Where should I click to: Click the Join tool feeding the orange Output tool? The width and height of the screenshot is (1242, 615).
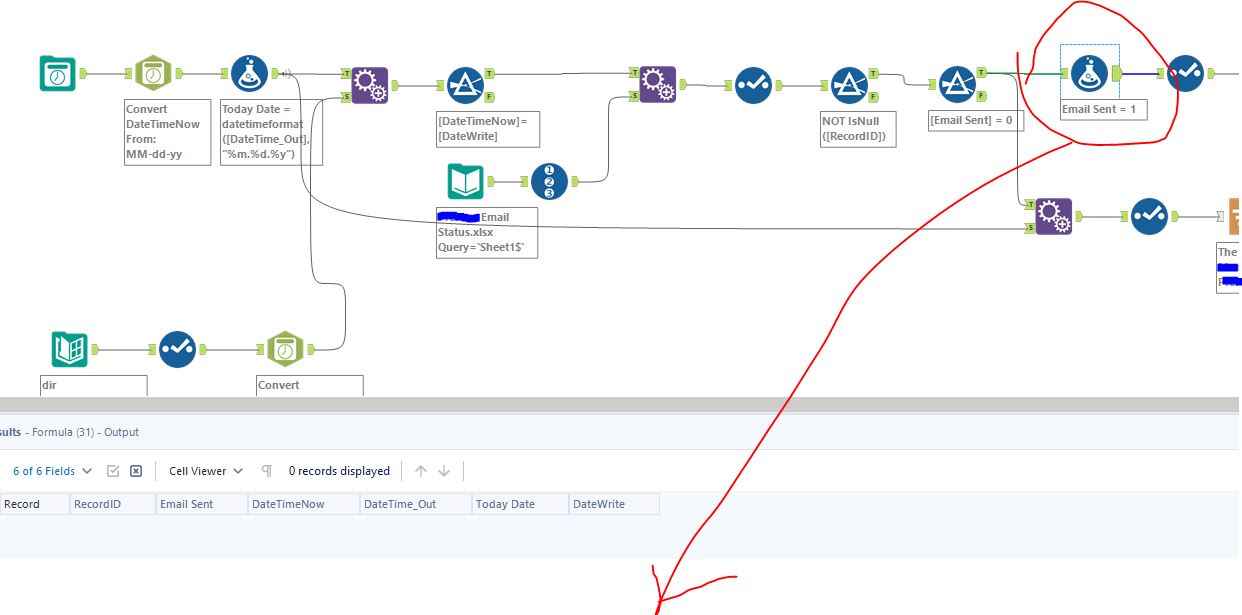tap(1056, 216)
